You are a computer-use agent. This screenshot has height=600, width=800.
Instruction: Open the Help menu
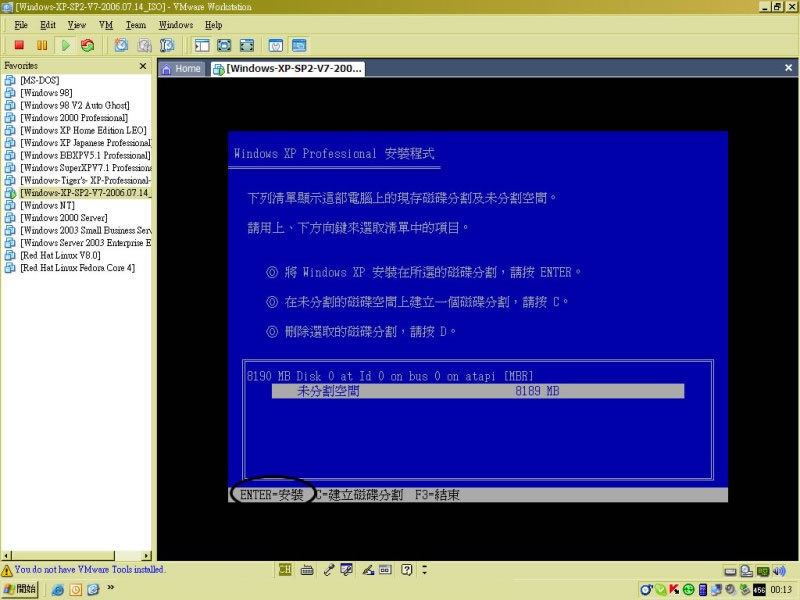click(x=213, y=24)
